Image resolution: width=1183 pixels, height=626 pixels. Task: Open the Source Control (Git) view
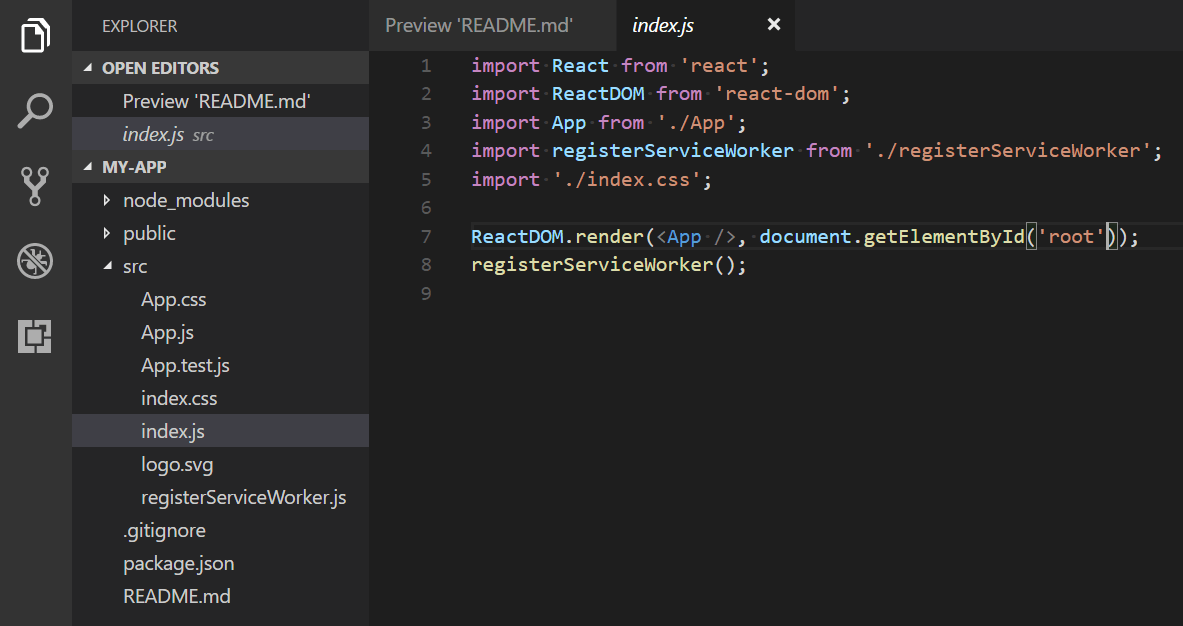point(35,186)
